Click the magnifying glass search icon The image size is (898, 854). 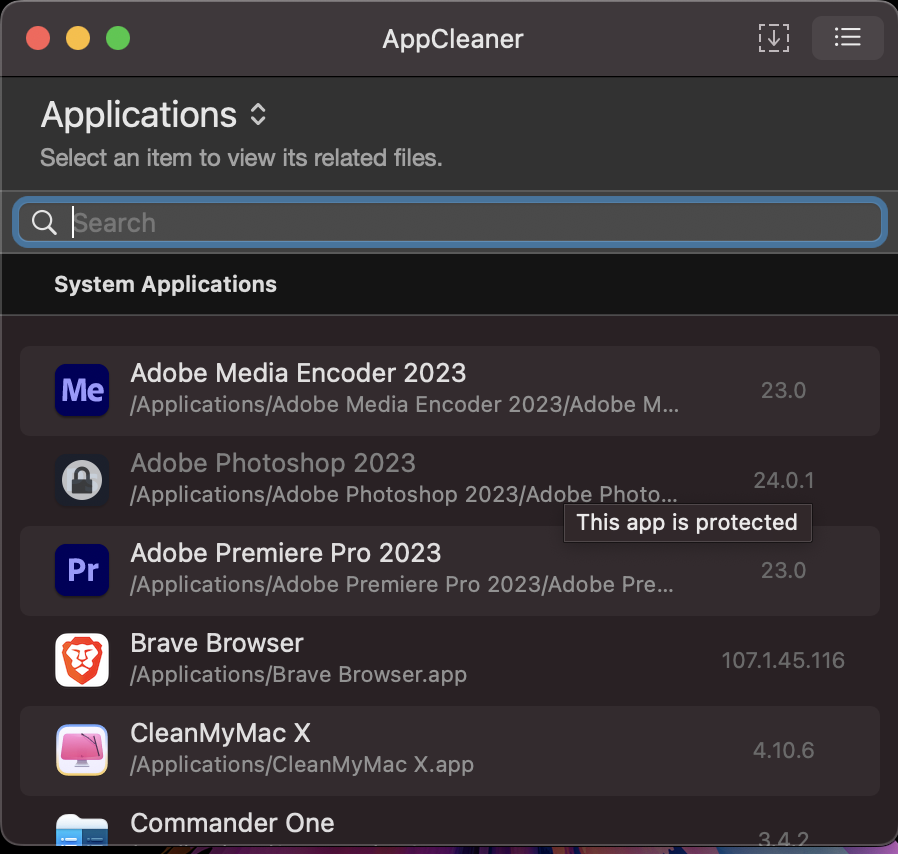pyautogui.click(x=44, y=222)
